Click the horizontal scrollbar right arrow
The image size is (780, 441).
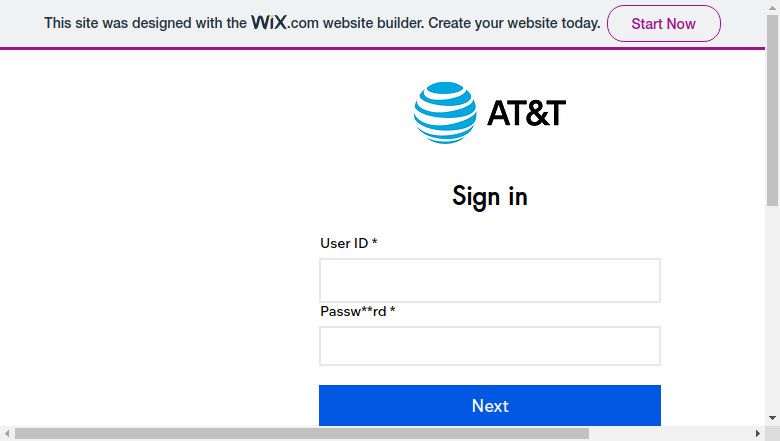tap(758, 434)
